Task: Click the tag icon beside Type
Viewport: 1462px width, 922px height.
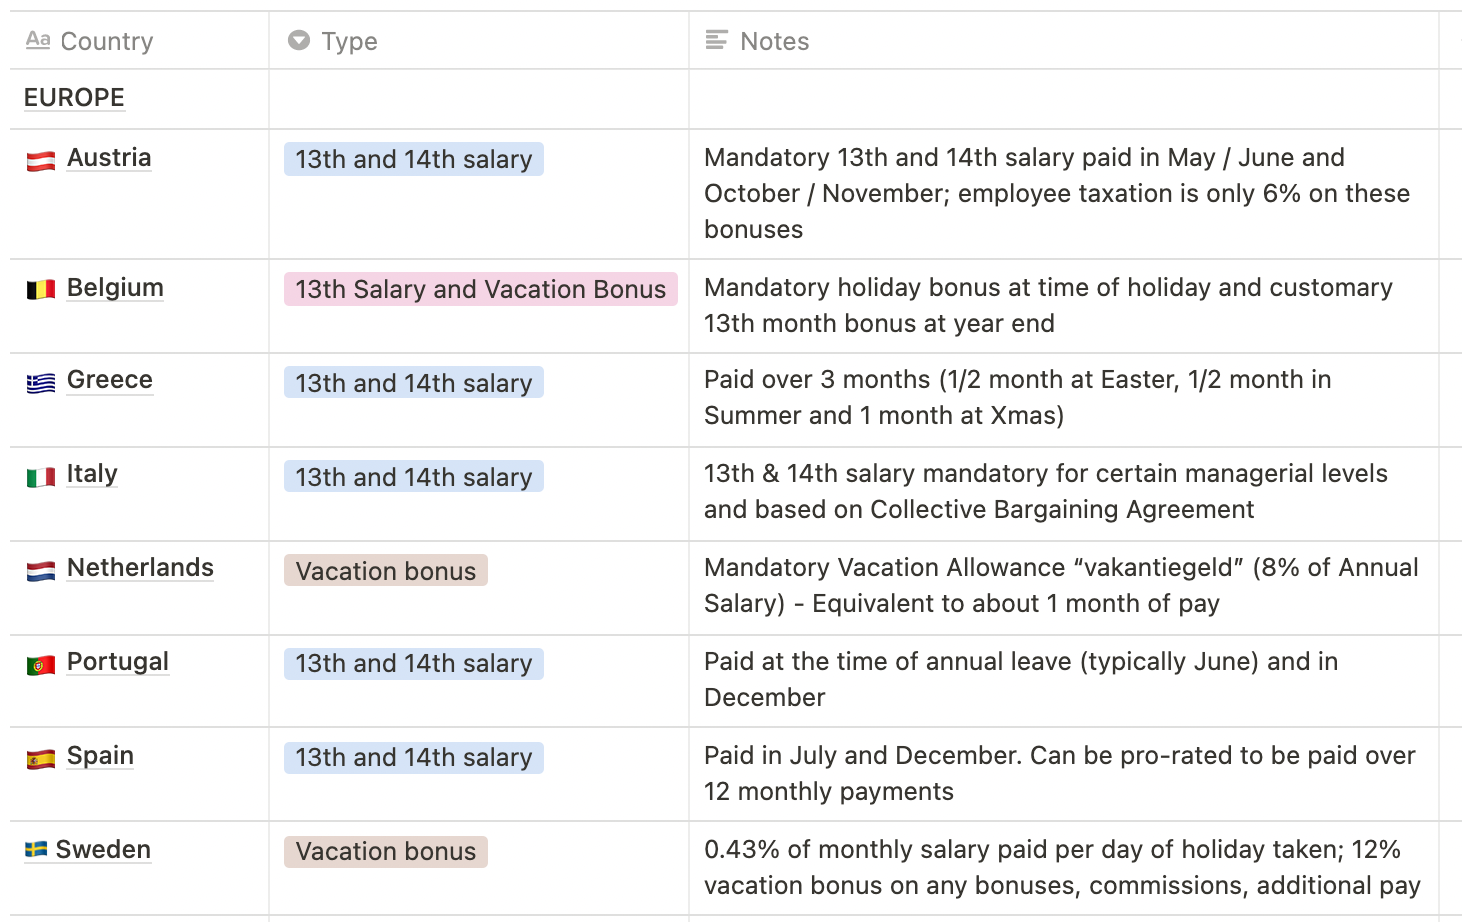Action: coord(298,41)
